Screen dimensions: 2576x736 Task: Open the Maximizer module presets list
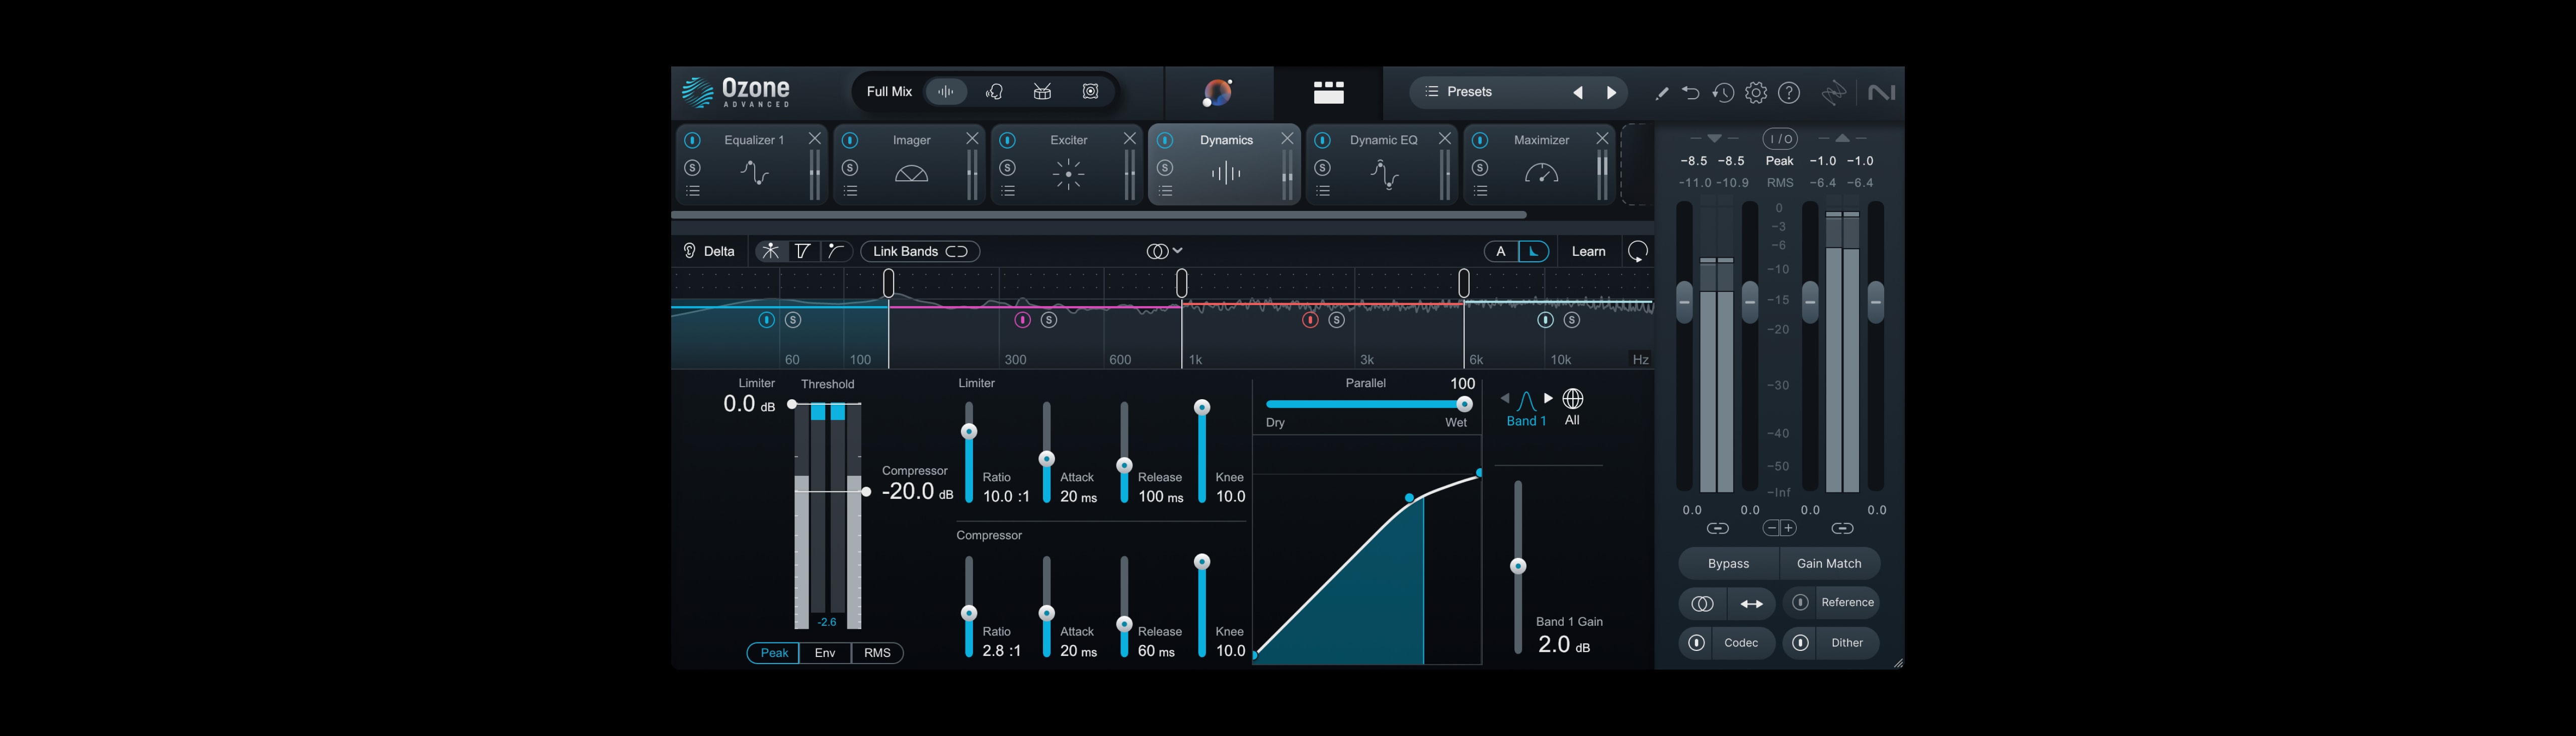(x=1481, y=191)
